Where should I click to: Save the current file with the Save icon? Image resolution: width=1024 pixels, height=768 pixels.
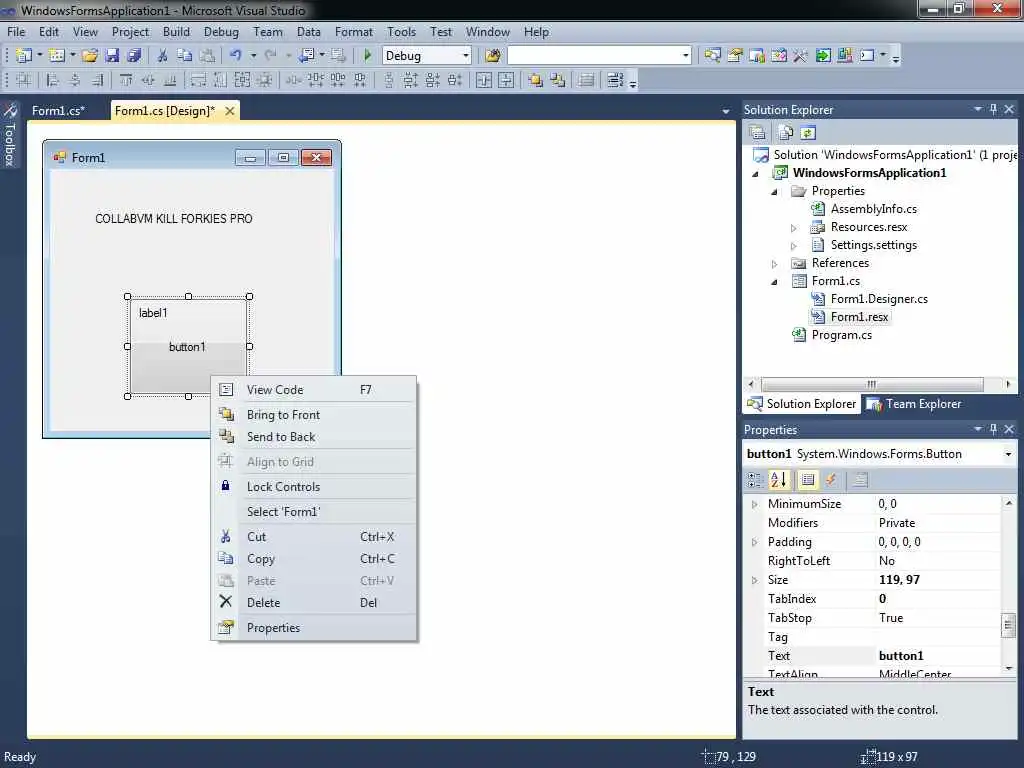[112, 56]
